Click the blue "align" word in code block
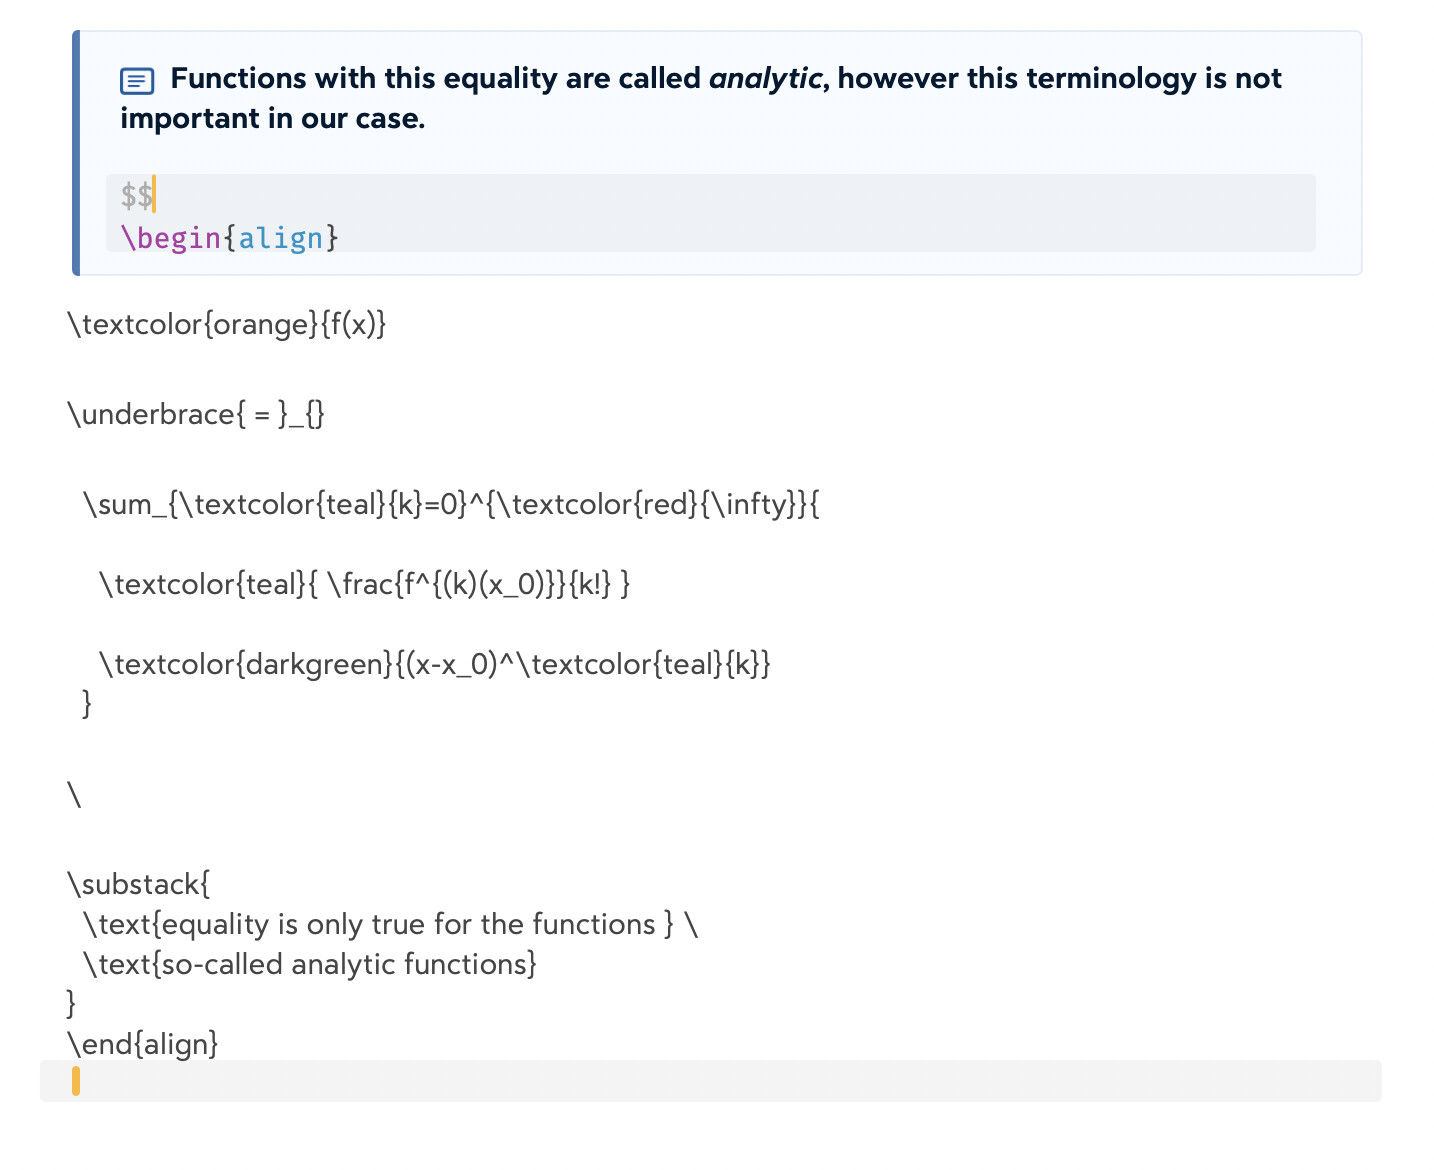Screen dimensions: 1434x1170 (281, 238)
